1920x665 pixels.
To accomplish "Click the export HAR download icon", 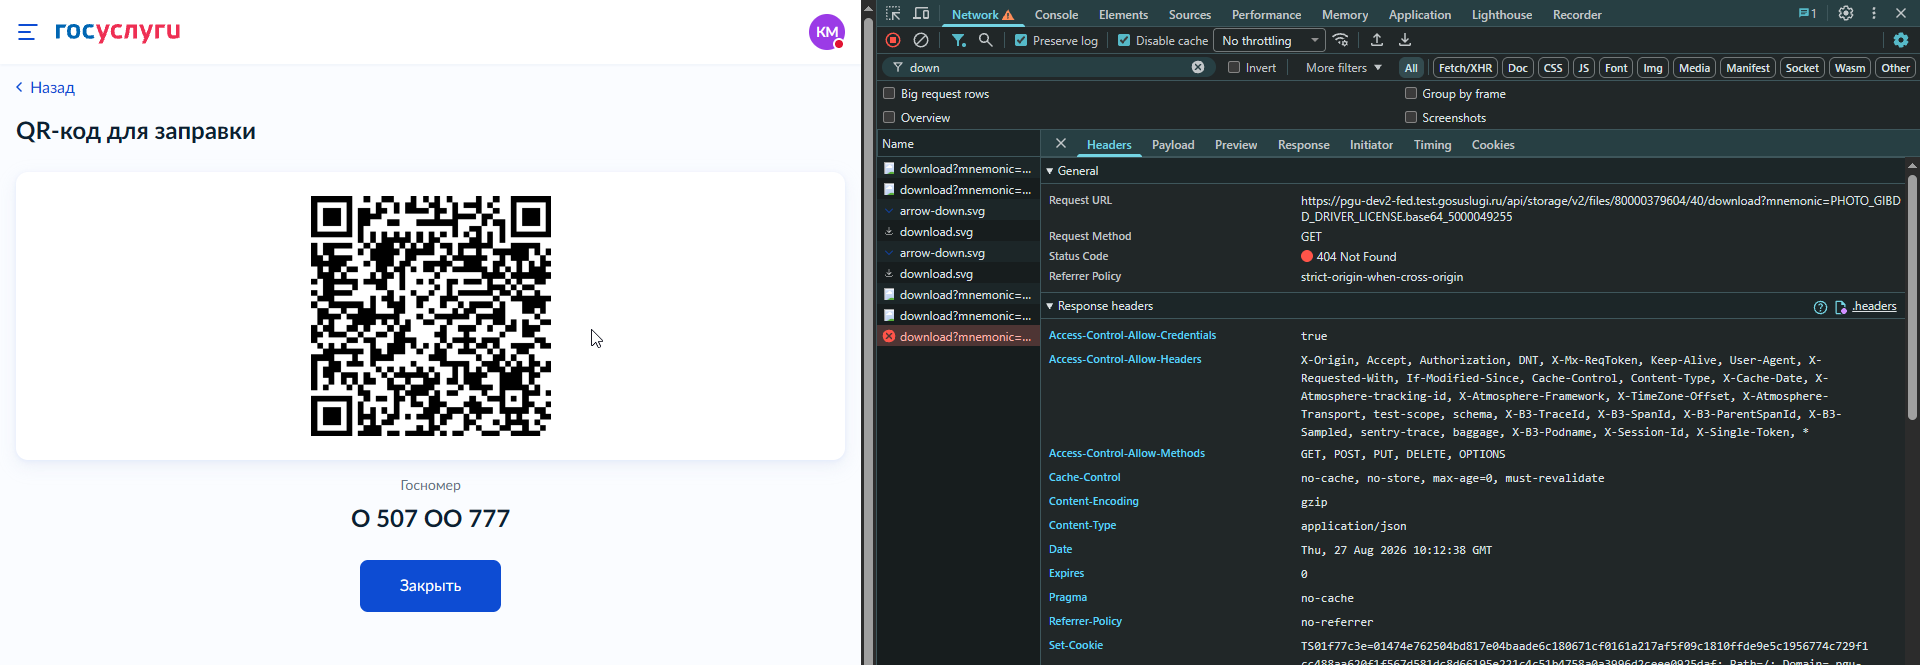I will click(x=1405, y=40).
